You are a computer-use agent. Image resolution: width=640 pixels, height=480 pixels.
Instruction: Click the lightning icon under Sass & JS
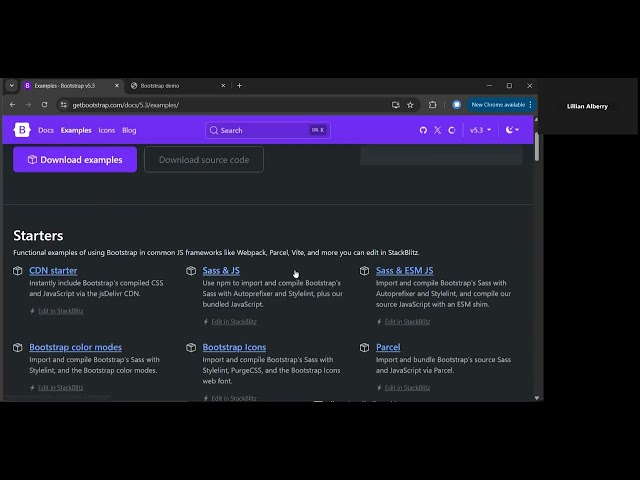(206, 322)
